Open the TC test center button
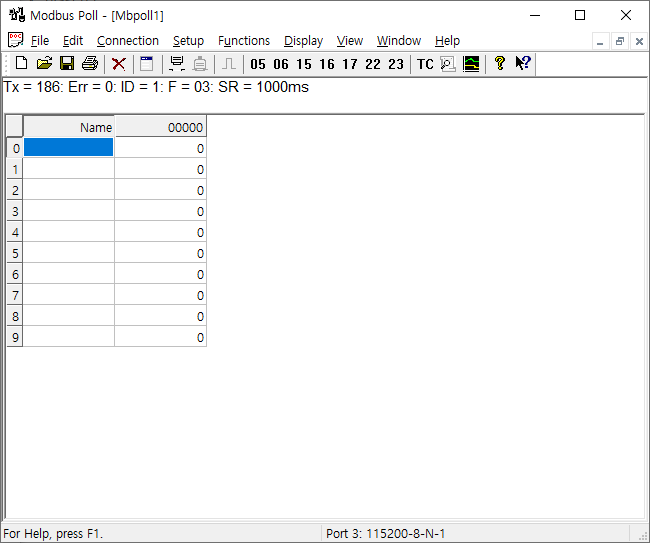The width and height of the screenshot is (650, 543). coord(425,64)
